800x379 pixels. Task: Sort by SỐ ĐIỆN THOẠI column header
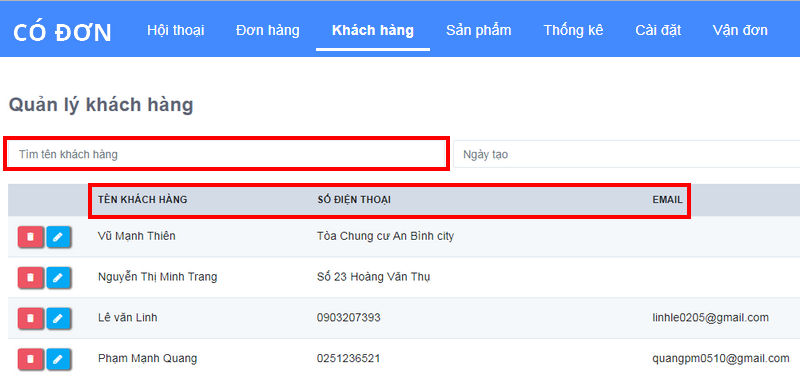pos(354,200)
